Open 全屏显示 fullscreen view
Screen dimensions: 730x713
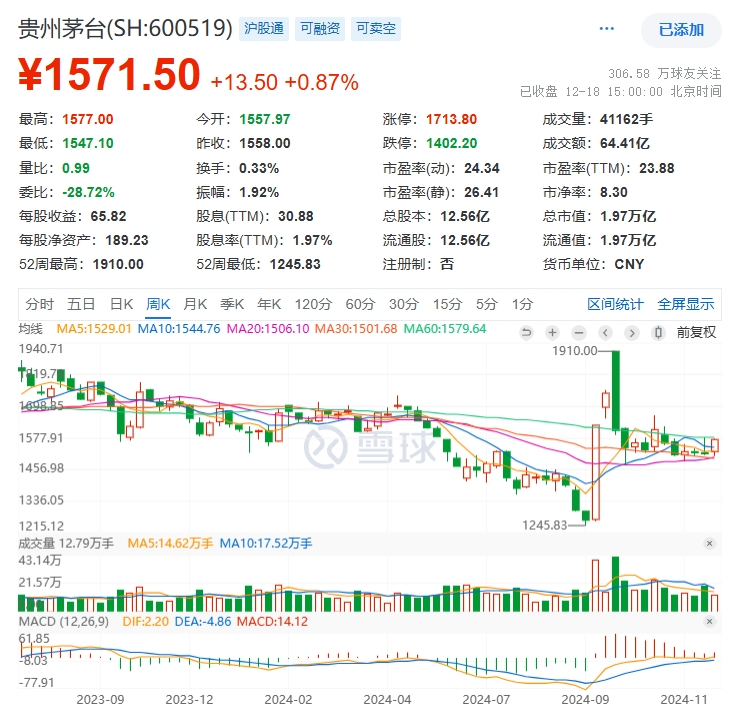click(686, 304)
